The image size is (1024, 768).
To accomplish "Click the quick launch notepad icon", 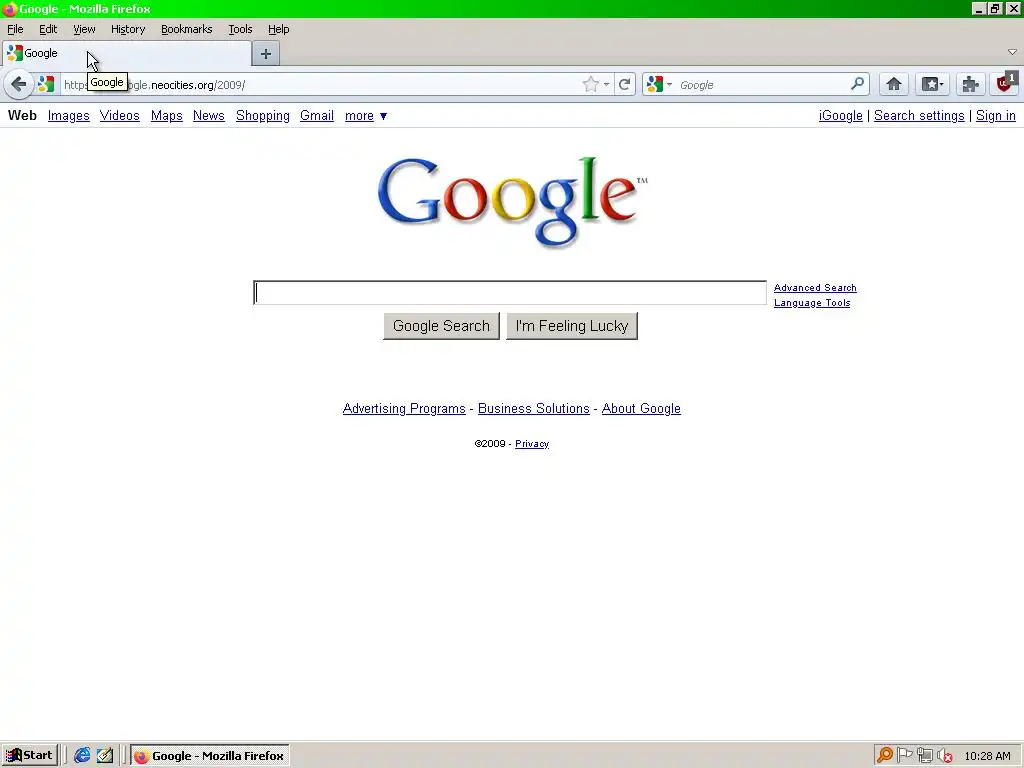I will tap(104, 756).
